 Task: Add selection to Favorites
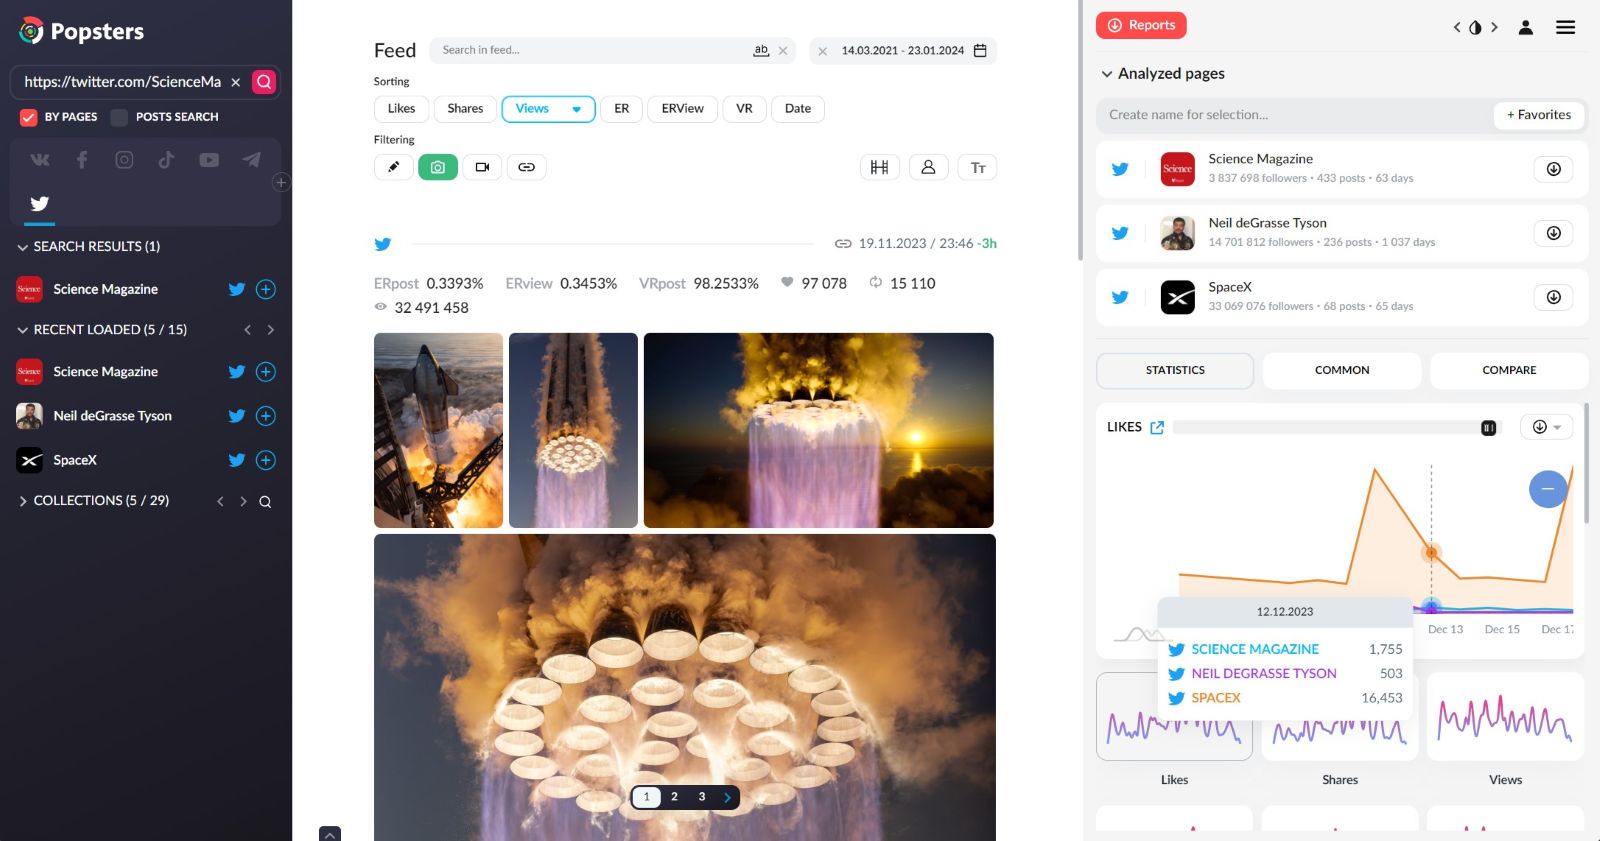1538,115
